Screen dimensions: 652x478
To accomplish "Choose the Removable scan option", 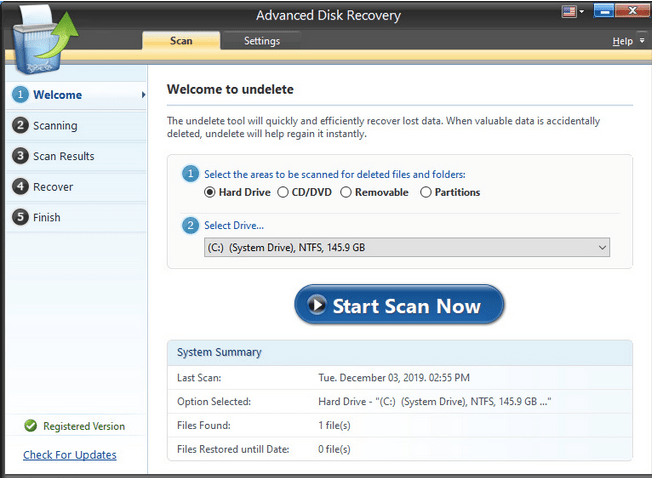I will (x=346, y=192).
